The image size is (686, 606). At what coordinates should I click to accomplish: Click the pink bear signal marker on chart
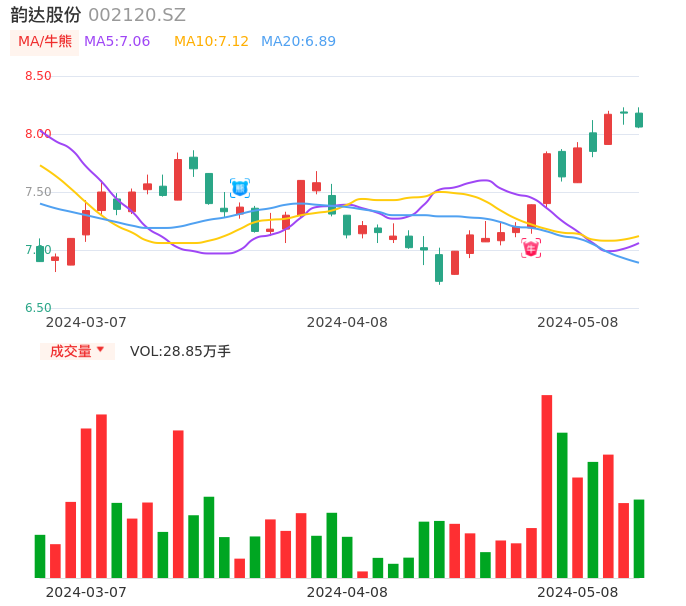[x=531, y=248]
